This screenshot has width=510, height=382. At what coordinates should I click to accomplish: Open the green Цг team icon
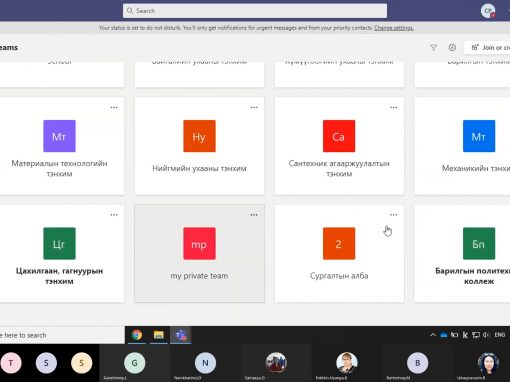(x=59, y=243)
